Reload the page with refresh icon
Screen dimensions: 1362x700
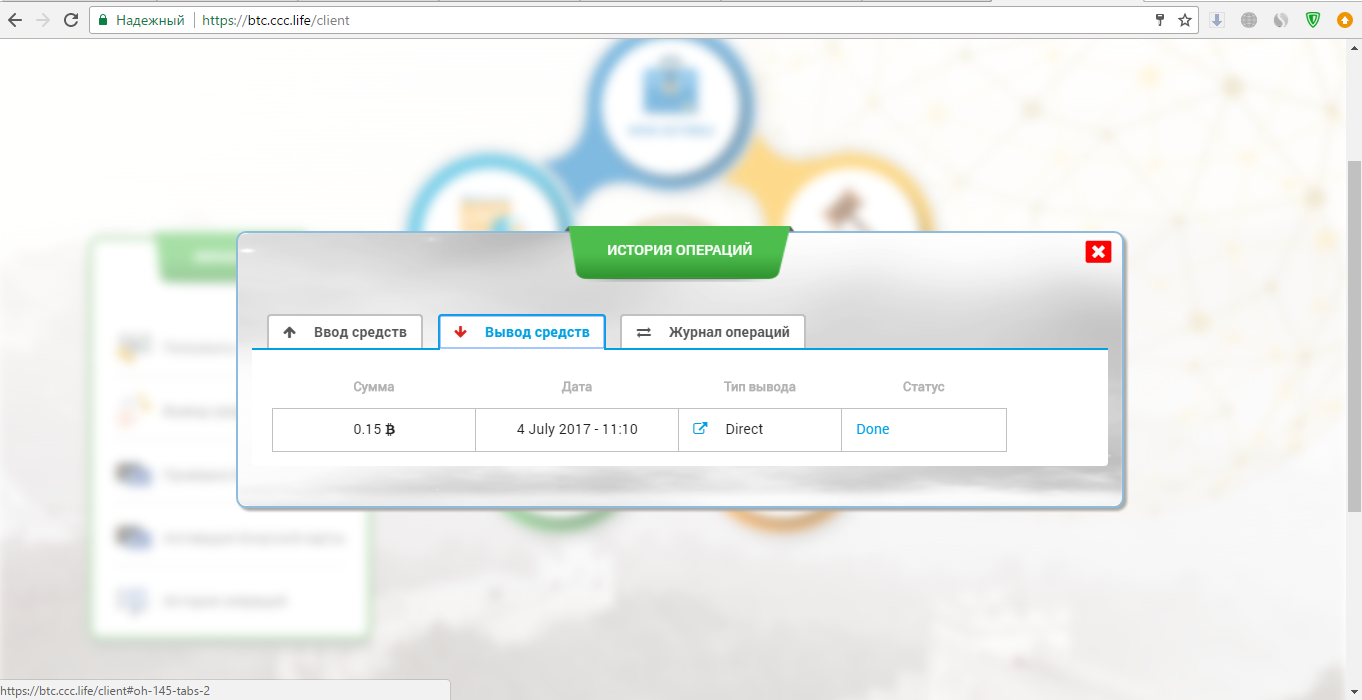coord(71,20)
